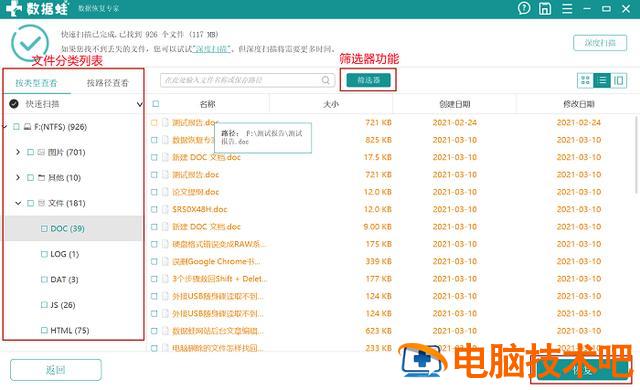Sort by 修改日期 column header
The height and width of the screenshot is (390, 640).
pos(578,104)
